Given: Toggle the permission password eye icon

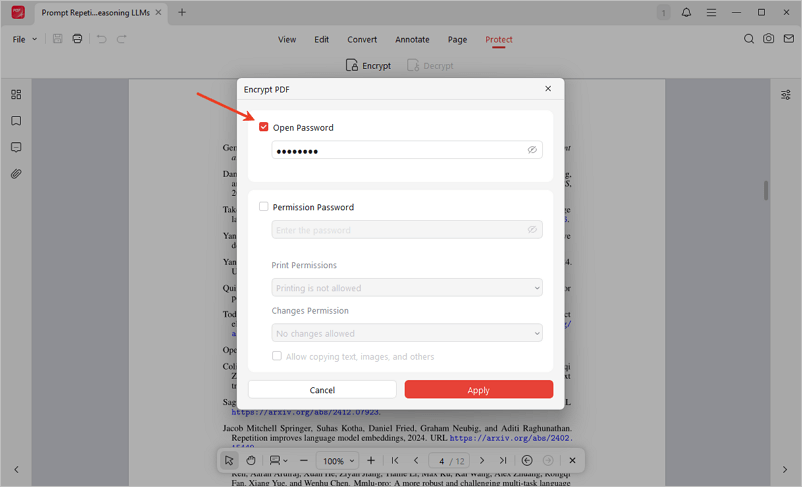Looking at the screenshot, I should tap(532, 230).
